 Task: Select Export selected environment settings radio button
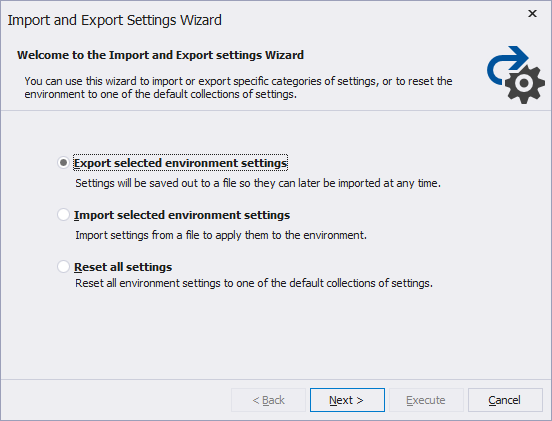[x=63, y=163]
